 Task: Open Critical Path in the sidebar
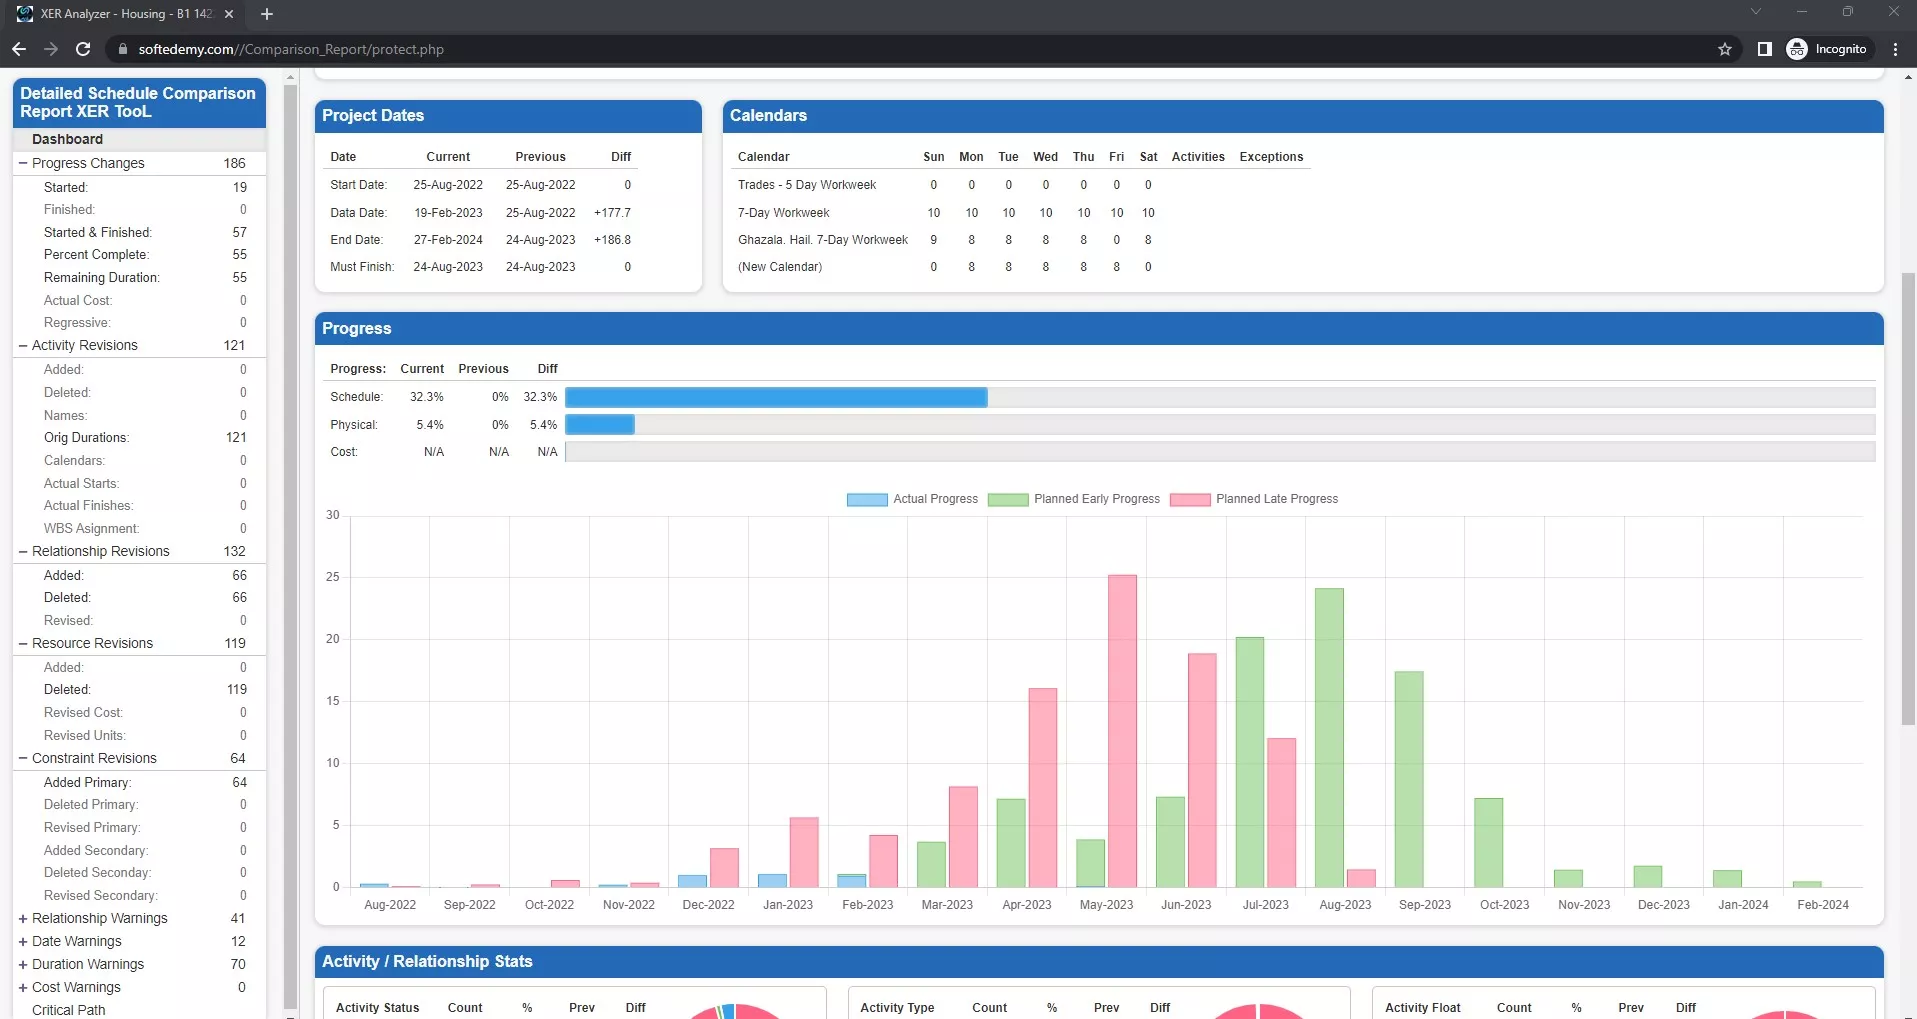point(68,1009)
